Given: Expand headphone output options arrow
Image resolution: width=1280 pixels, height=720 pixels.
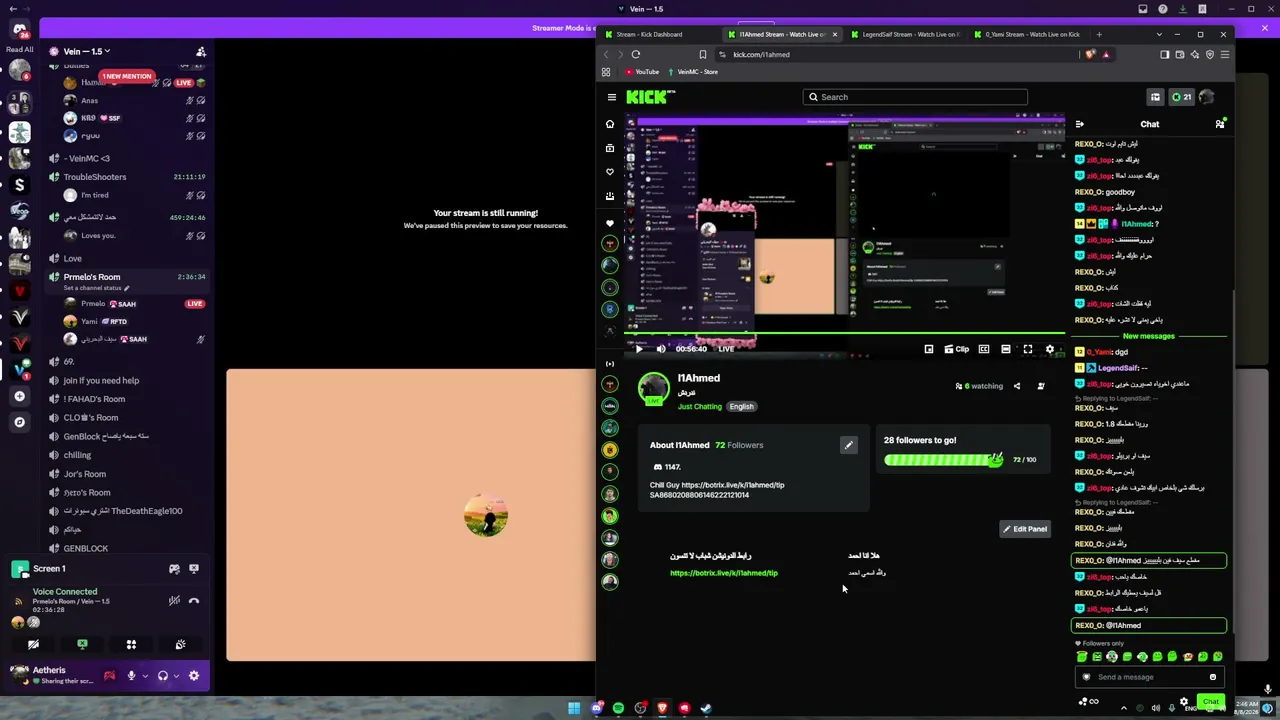Looking at the screenshot, I should [177, 676].
